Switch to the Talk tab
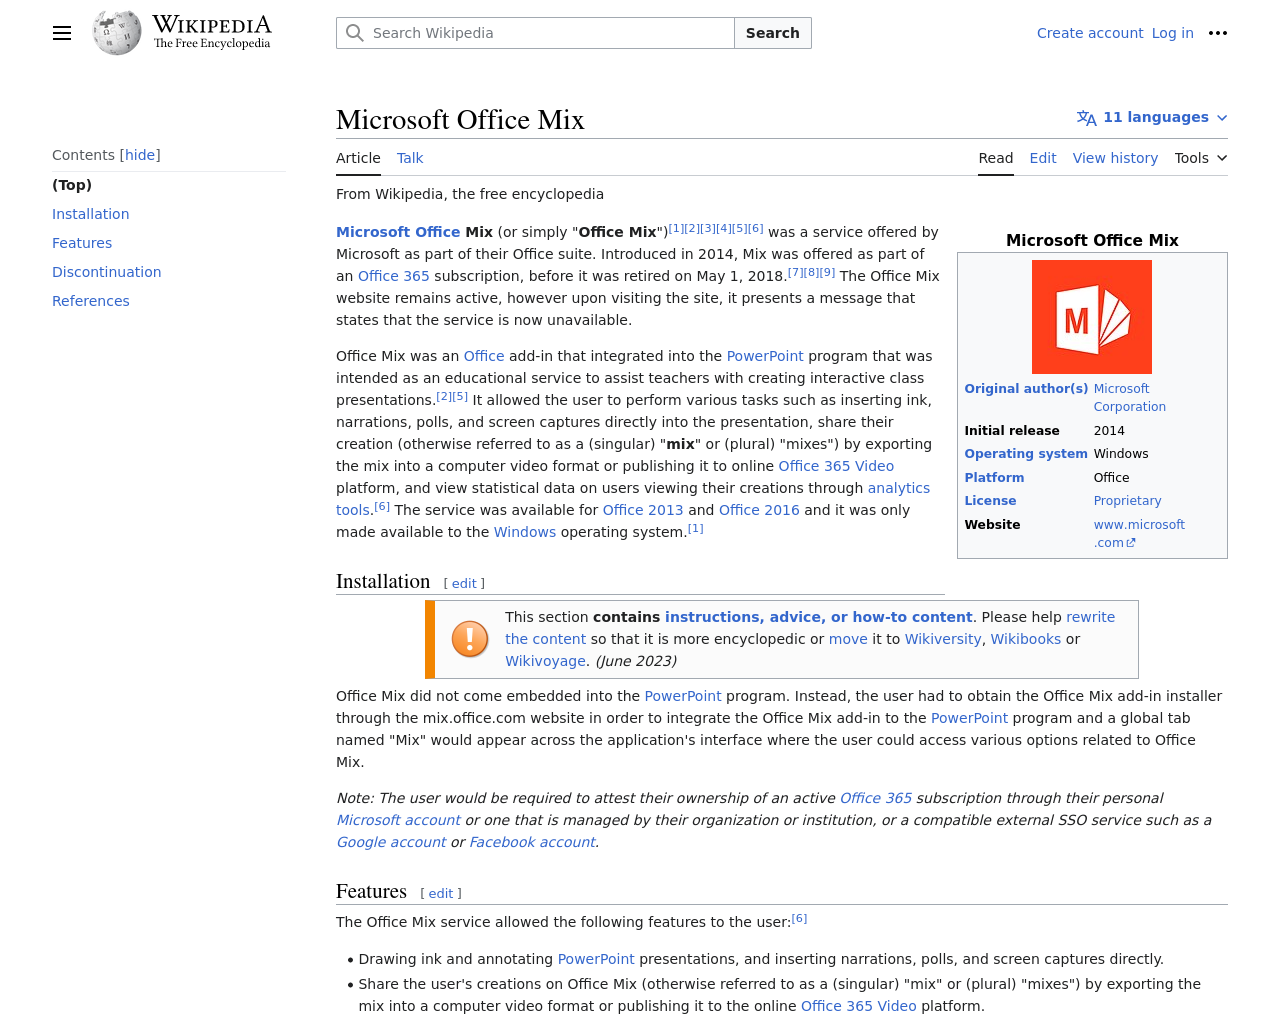 [x=410, y=158]
